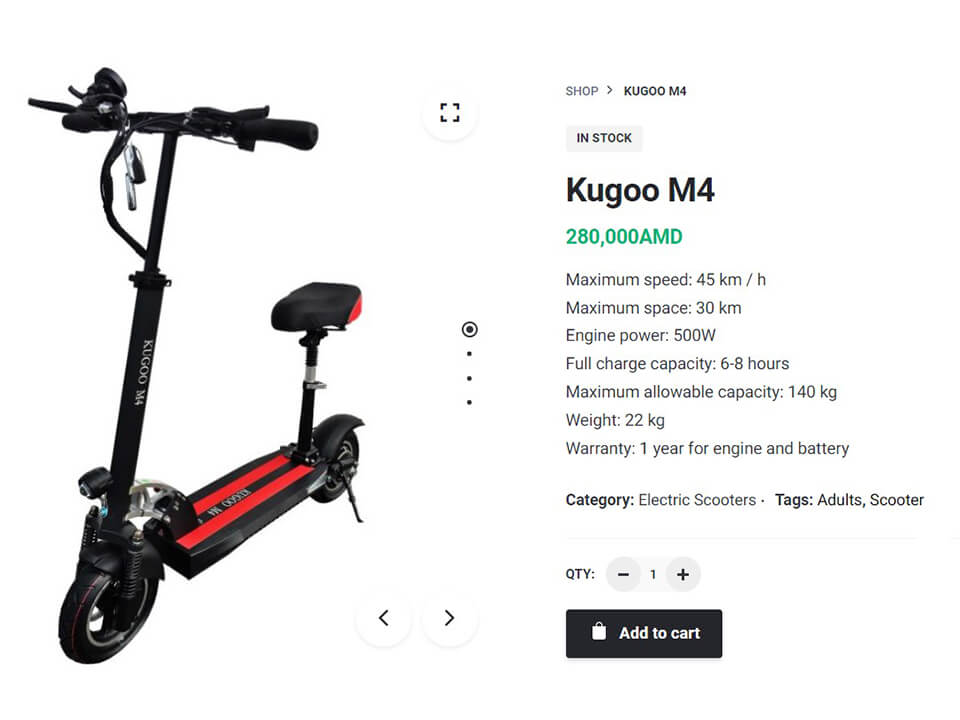Click the shopping bag icon
Image resolution: width=960 pixels, height=720 pixels.
[599, 631]
